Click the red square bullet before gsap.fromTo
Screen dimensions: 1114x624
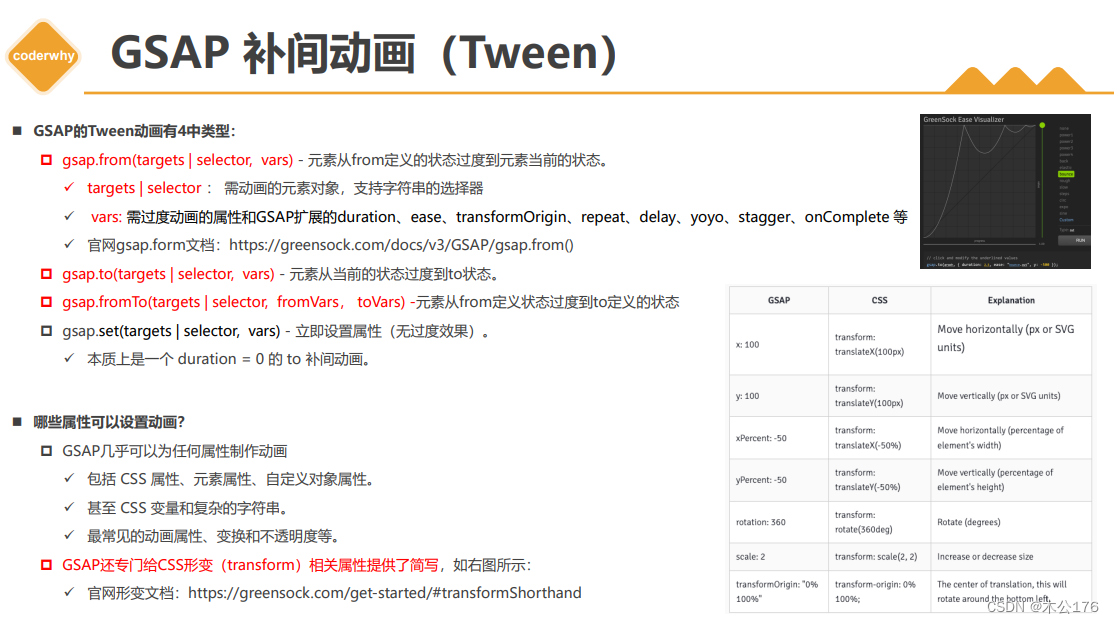[47, 302]
